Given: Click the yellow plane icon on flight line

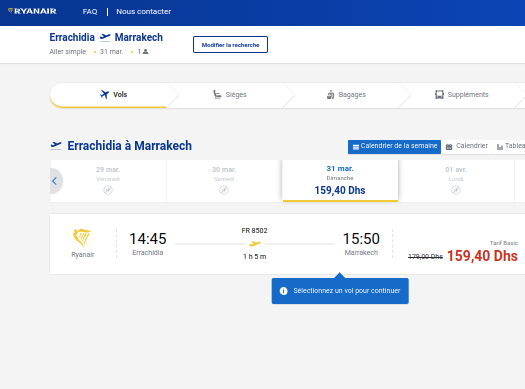Looking at the screenshot, I should point(255,244).
